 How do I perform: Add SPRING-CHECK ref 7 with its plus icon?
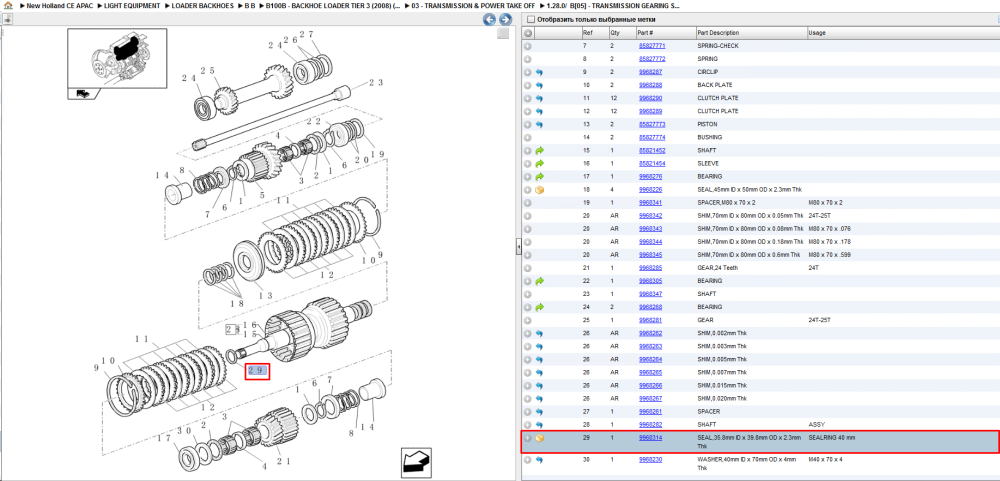pos(528,46)
